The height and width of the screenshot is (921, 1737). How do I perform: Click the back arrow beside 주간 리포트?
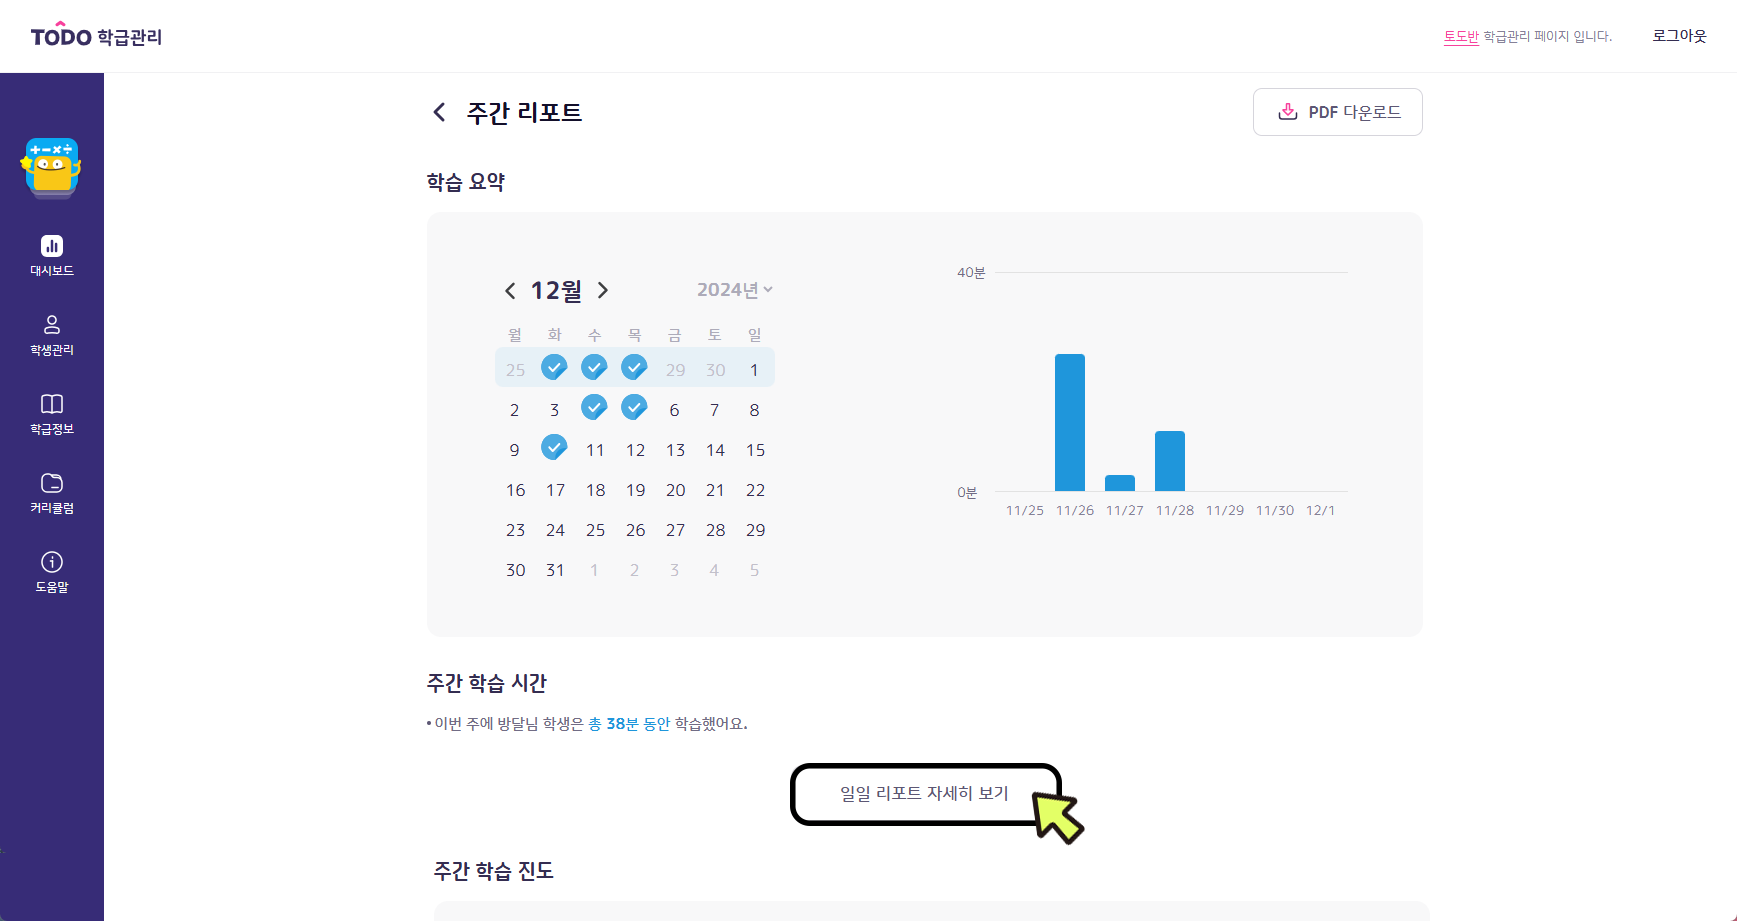(439, 112)
